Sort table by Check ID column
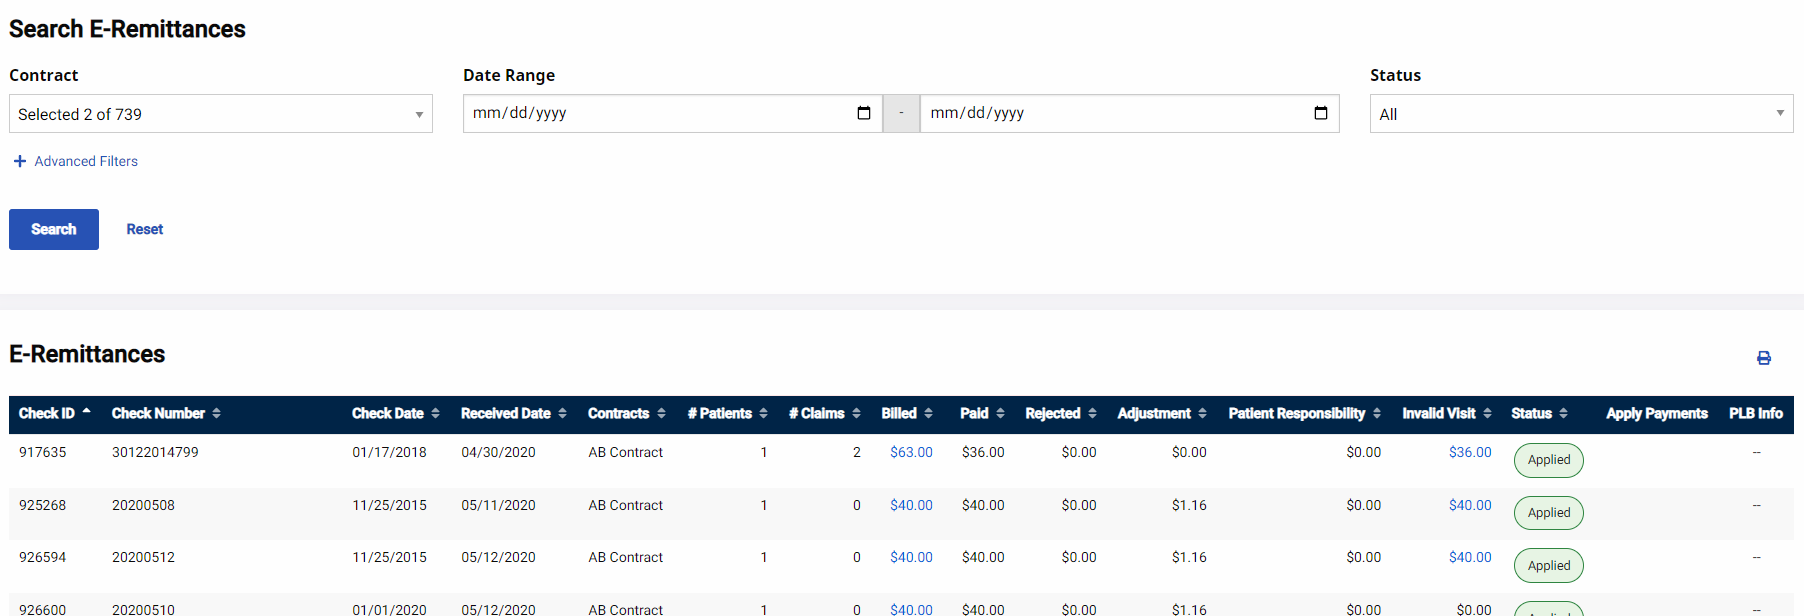Image resolution: width=1804 pixels, height=616 pixels. pos(54,413)
